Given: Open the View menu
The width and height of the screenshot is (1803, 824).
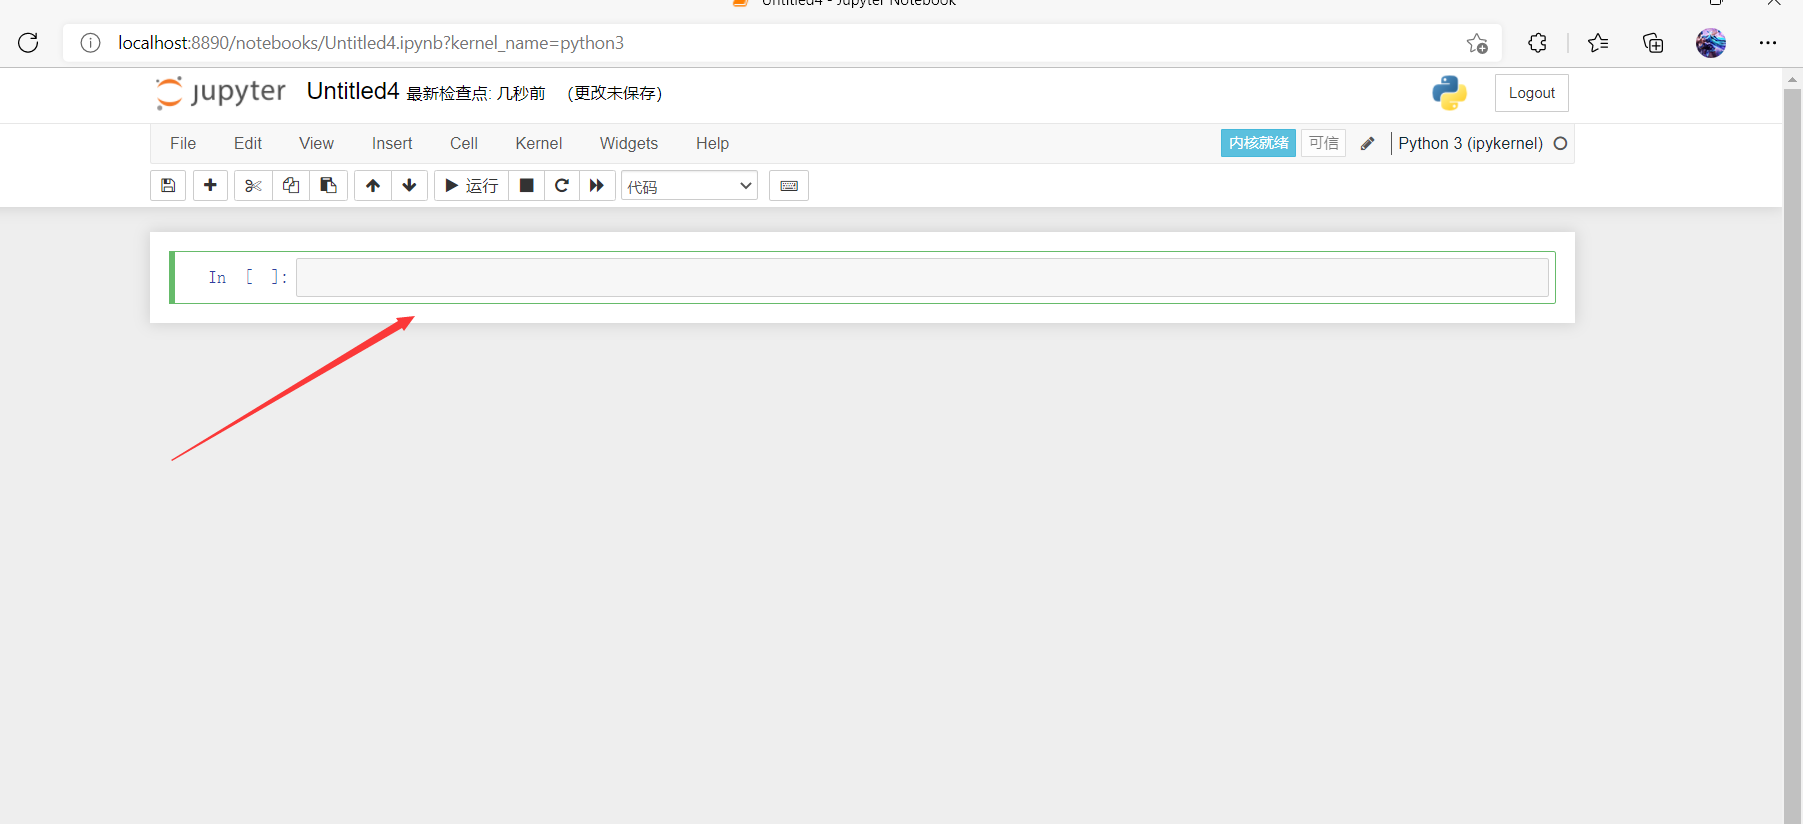Looking at the screenshot, I should [x=316, y=144].
